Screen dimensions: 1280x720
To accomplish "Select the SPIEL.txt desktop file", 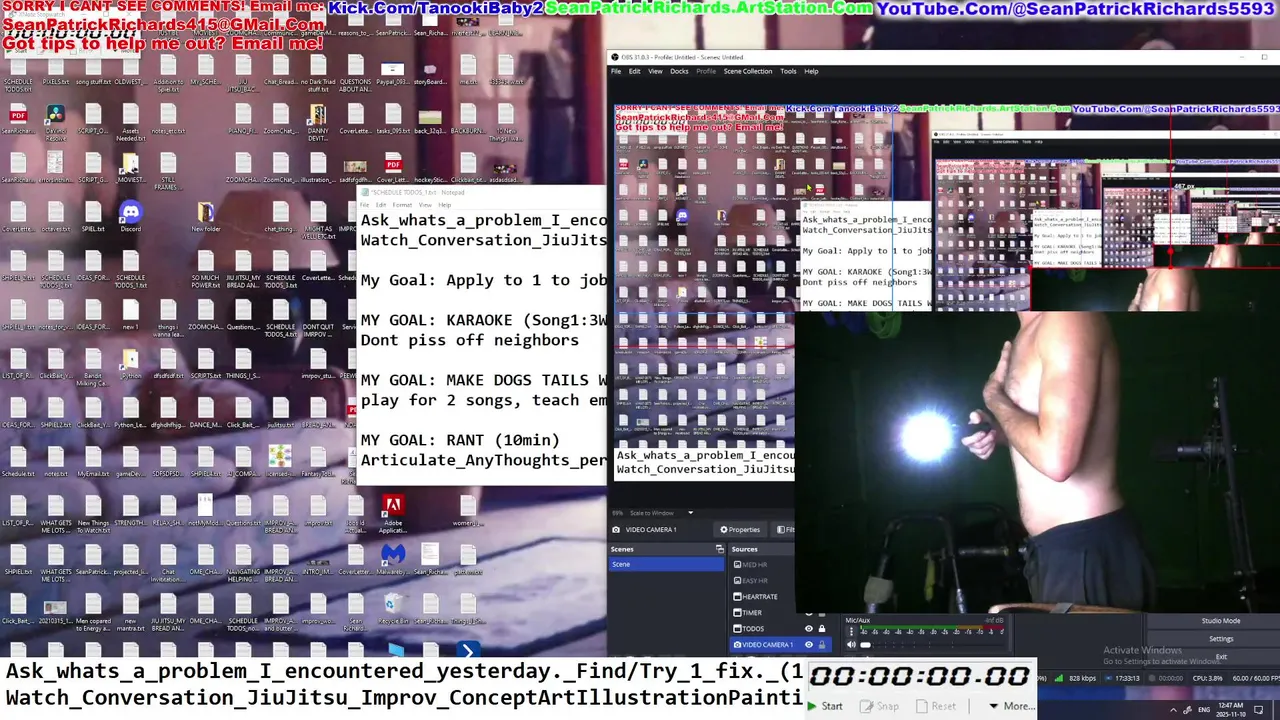I will pos(93,216).
